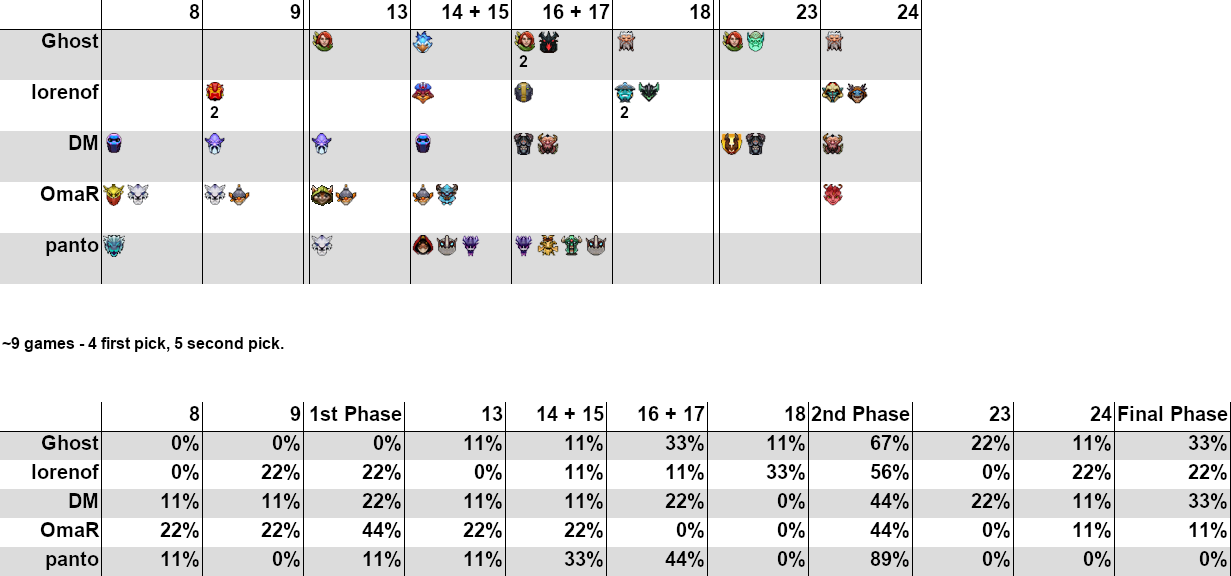Image resolution: width=1231 pixels, height=576 pixels.
Task: Click OmaR's blue horned hero icon under 14 + 15
Action: click(x=446, y=194)
